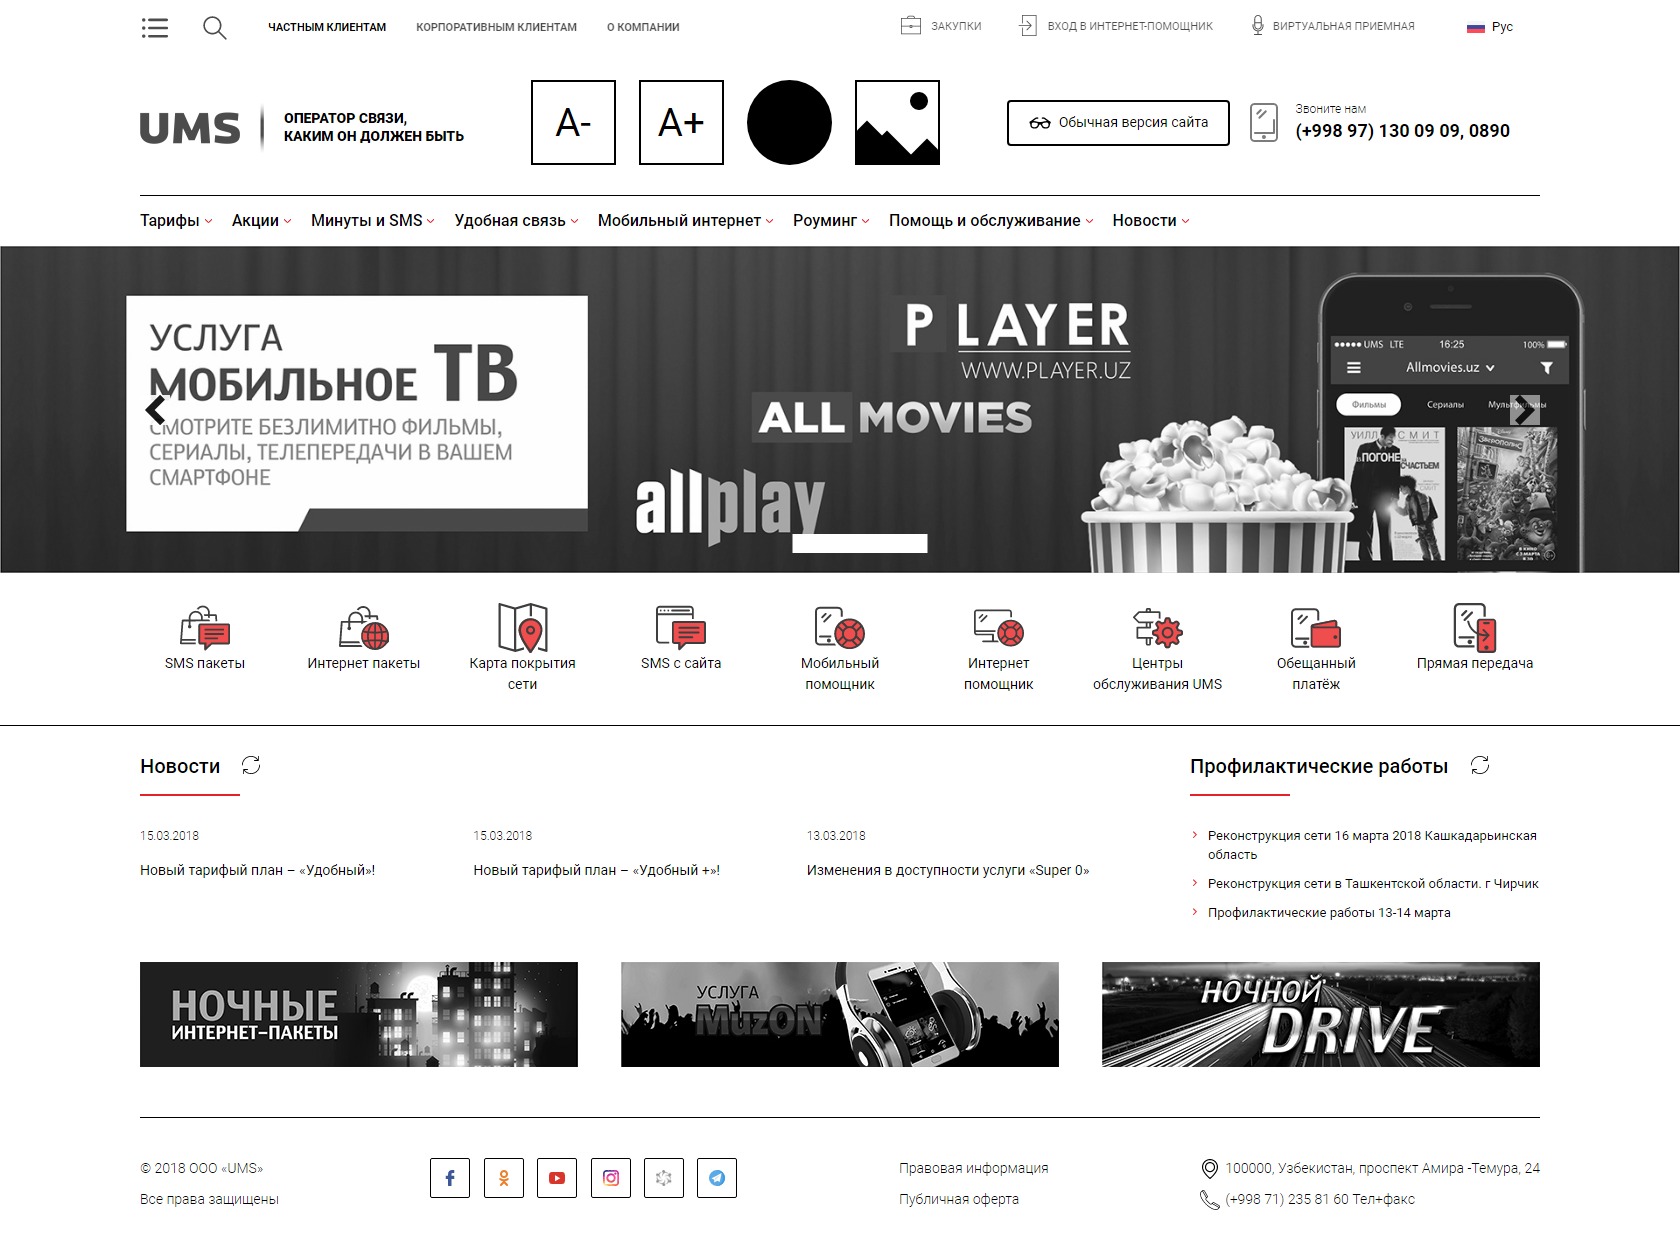This screenshot has height=1257, width=1680.
Task: Open О компании section
Action: (643, 27)
